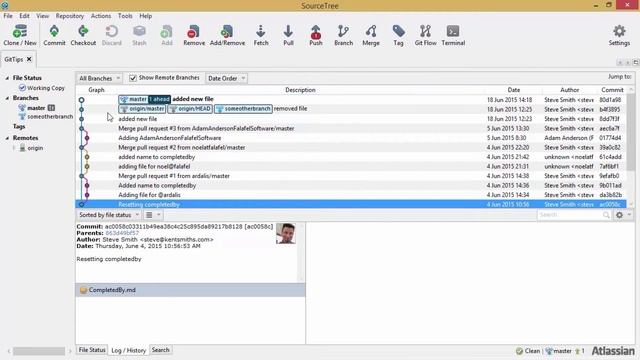Toggle Show Remote Branches checkbox
This screenshot has height=360, width=640.
tap(133, 78)
